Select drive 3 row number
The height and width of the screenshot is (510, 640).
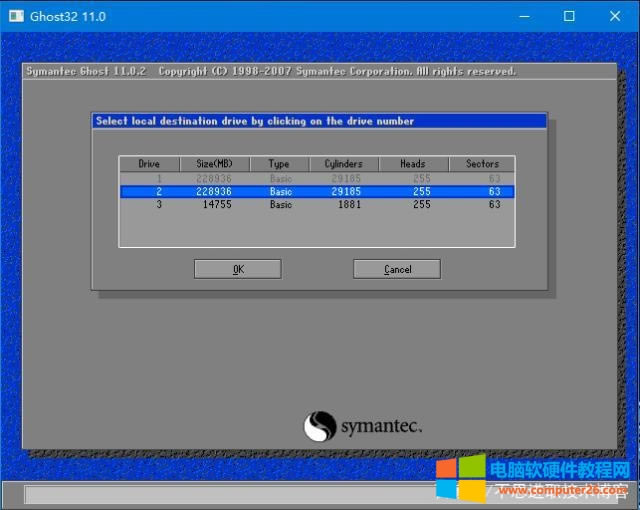click(x=159, y=204)
